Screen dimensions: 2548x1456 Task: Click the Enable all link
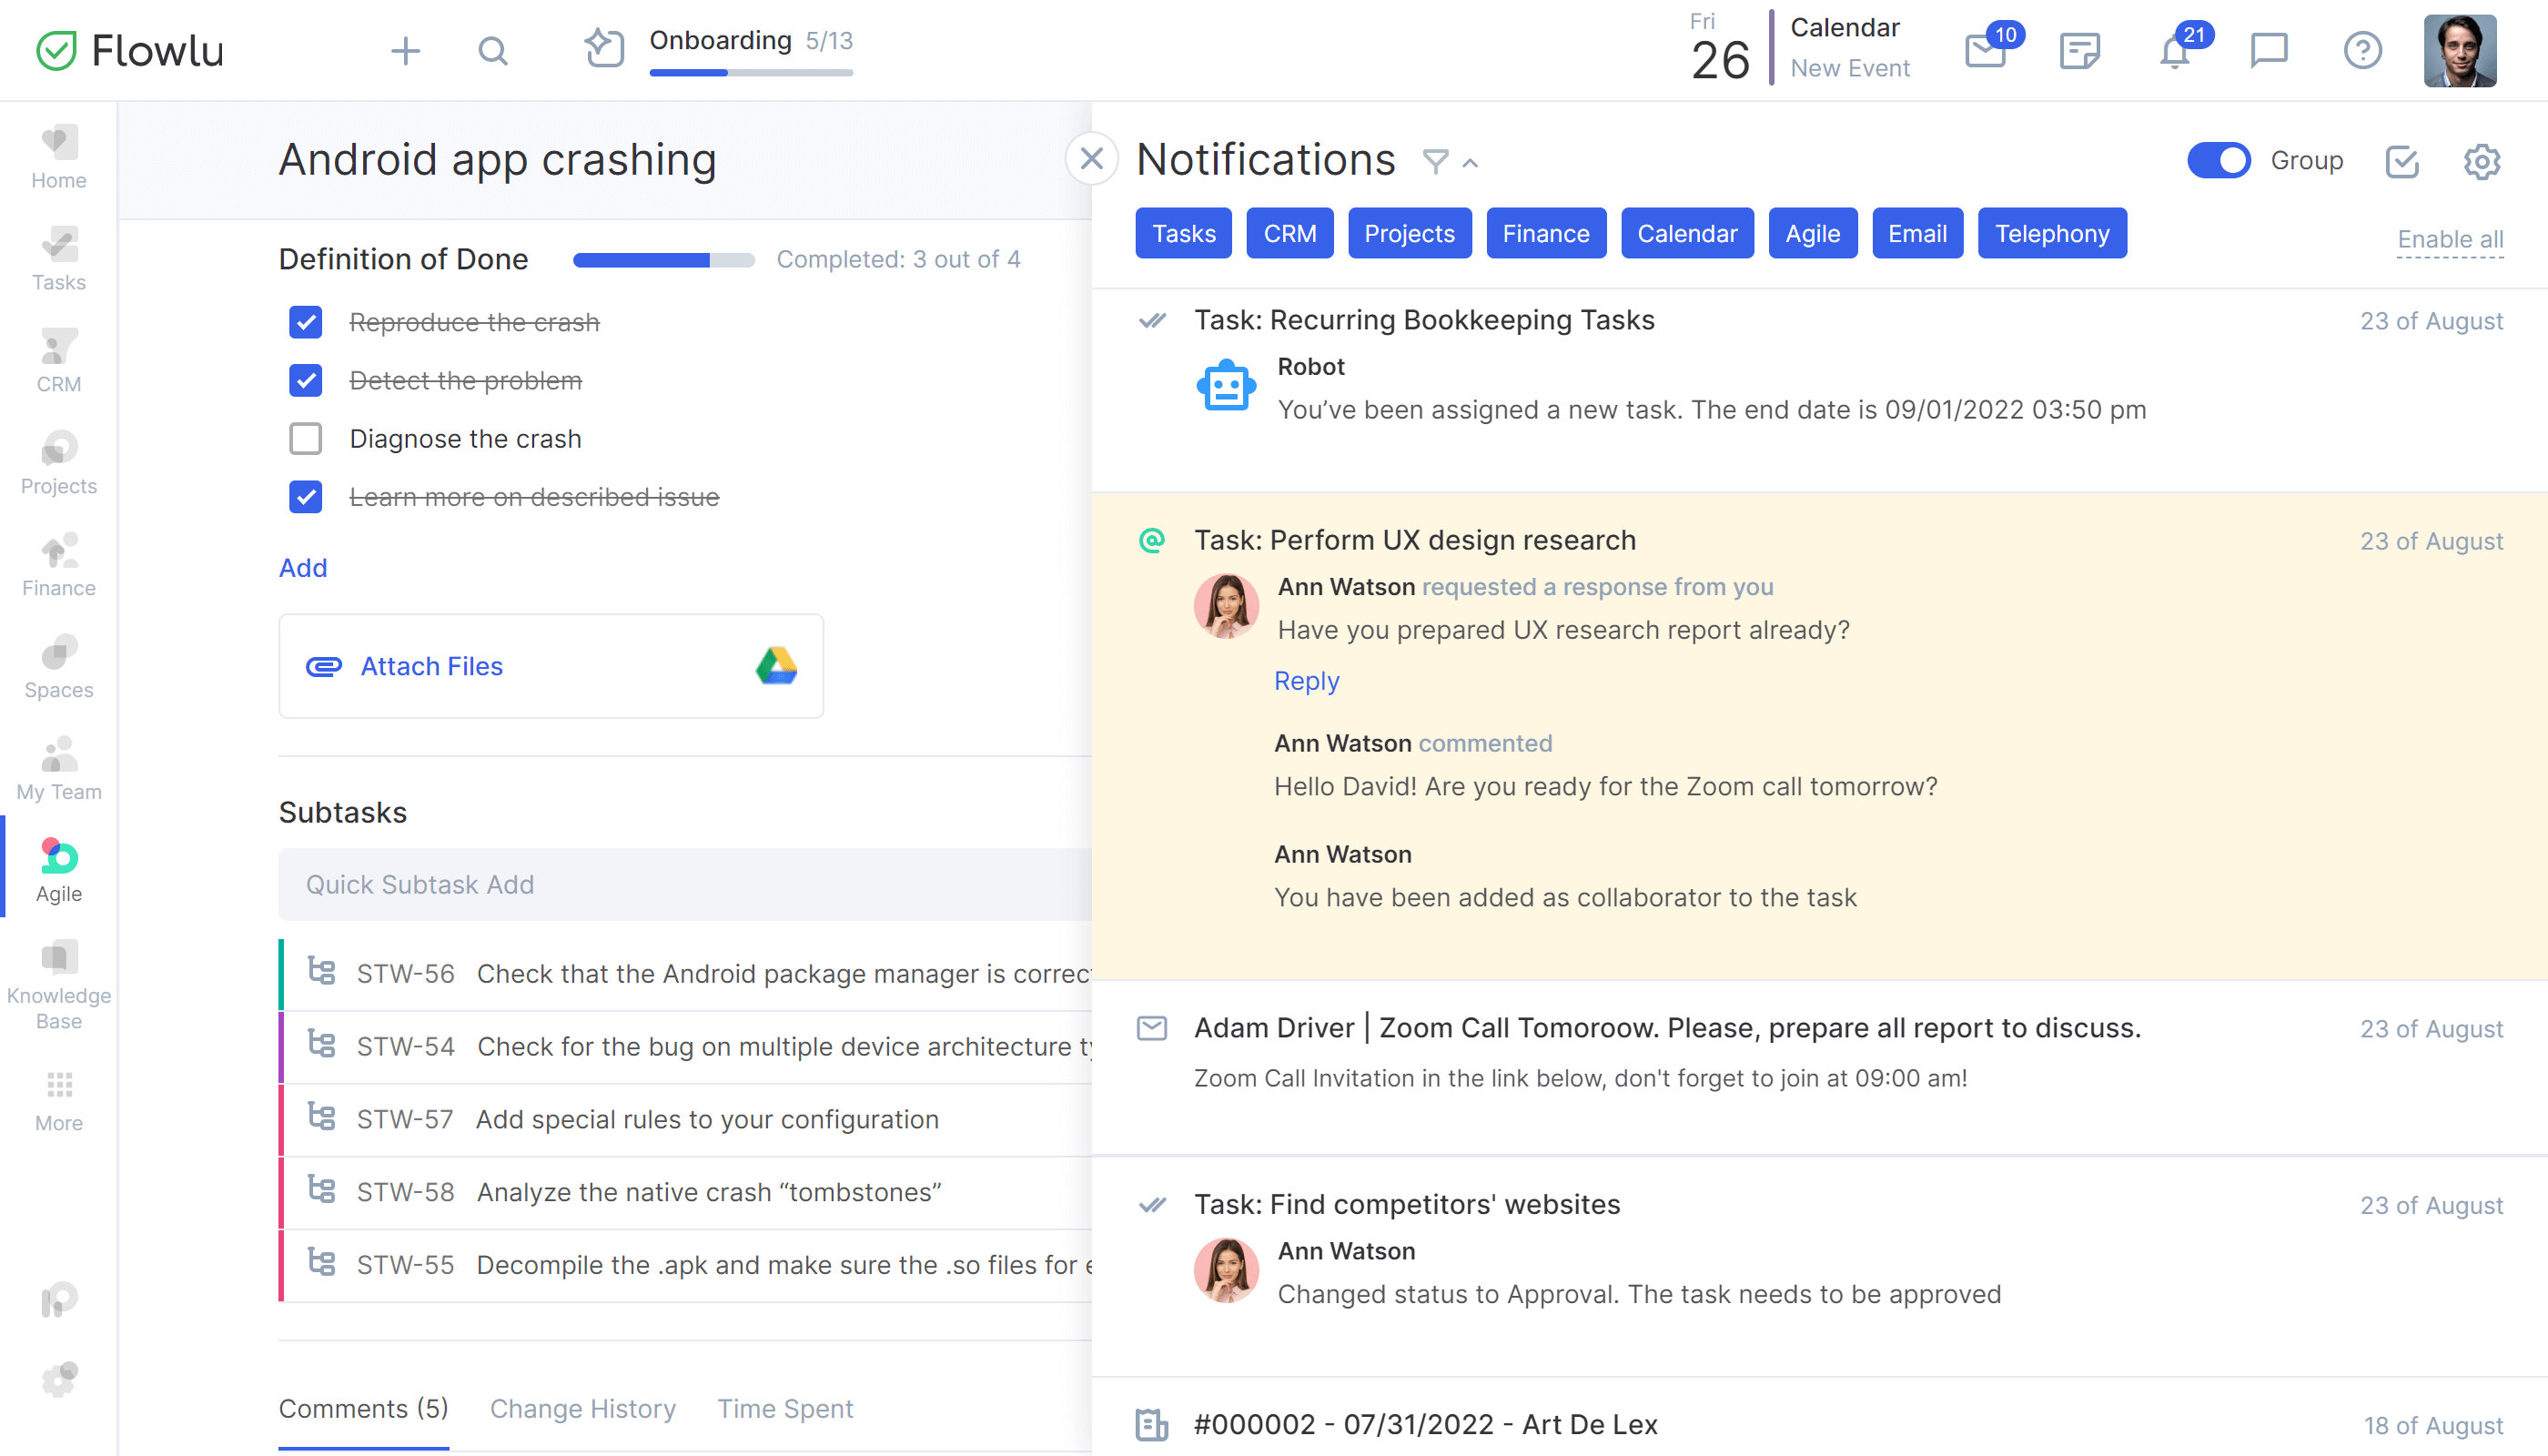(2449, 240)
